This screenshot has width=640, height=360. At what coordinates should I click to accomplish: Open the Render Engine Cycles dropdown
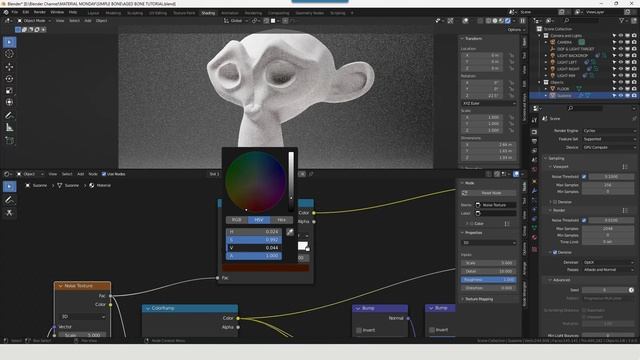click(x=608, y=131)
